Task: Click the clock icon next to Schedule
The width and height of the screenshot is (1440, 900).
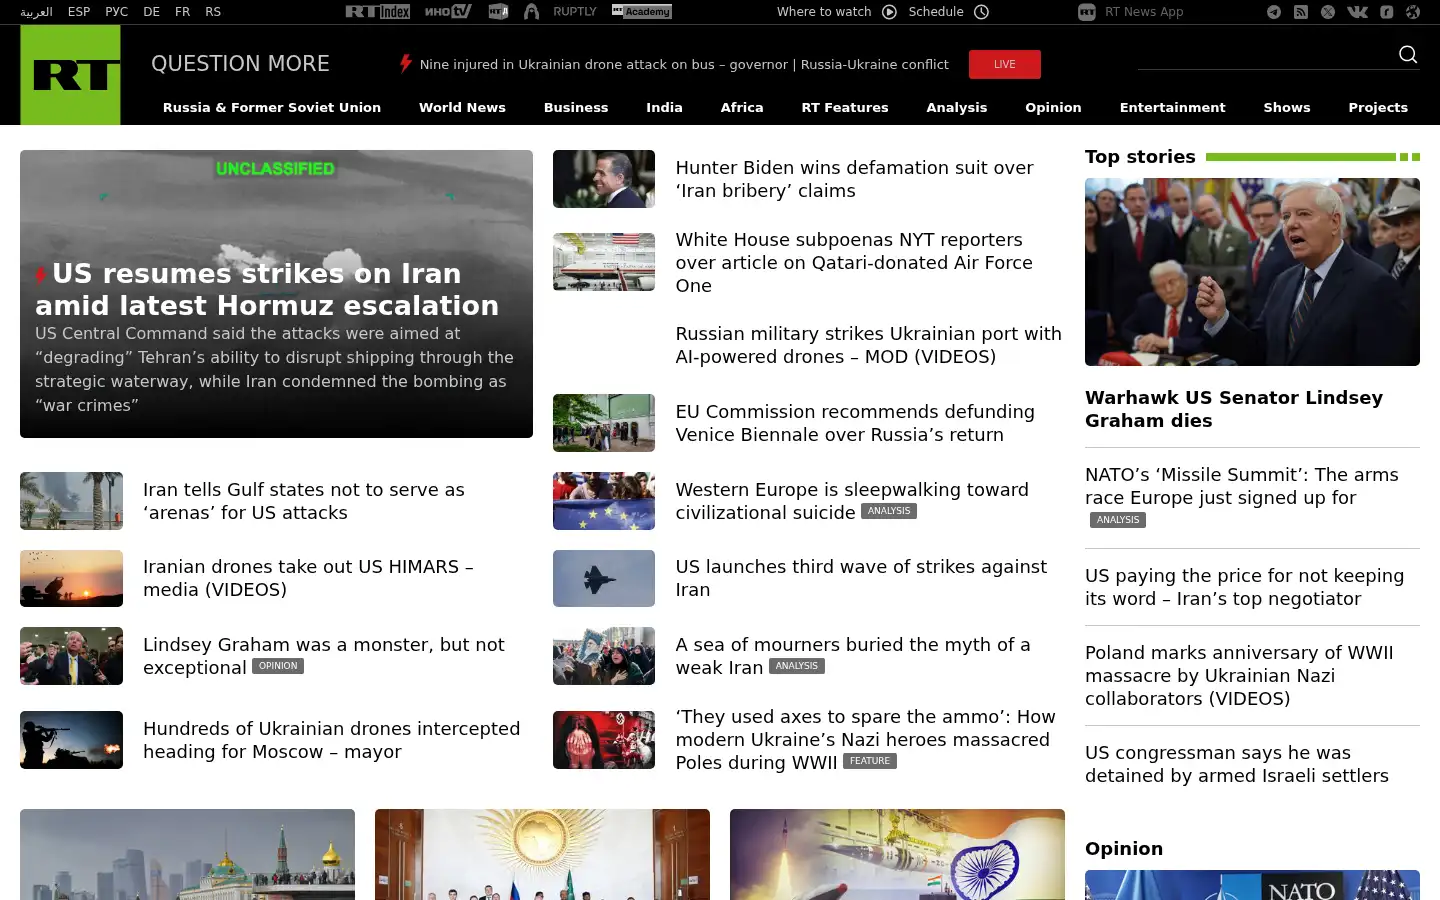Action: click(982, 12)
